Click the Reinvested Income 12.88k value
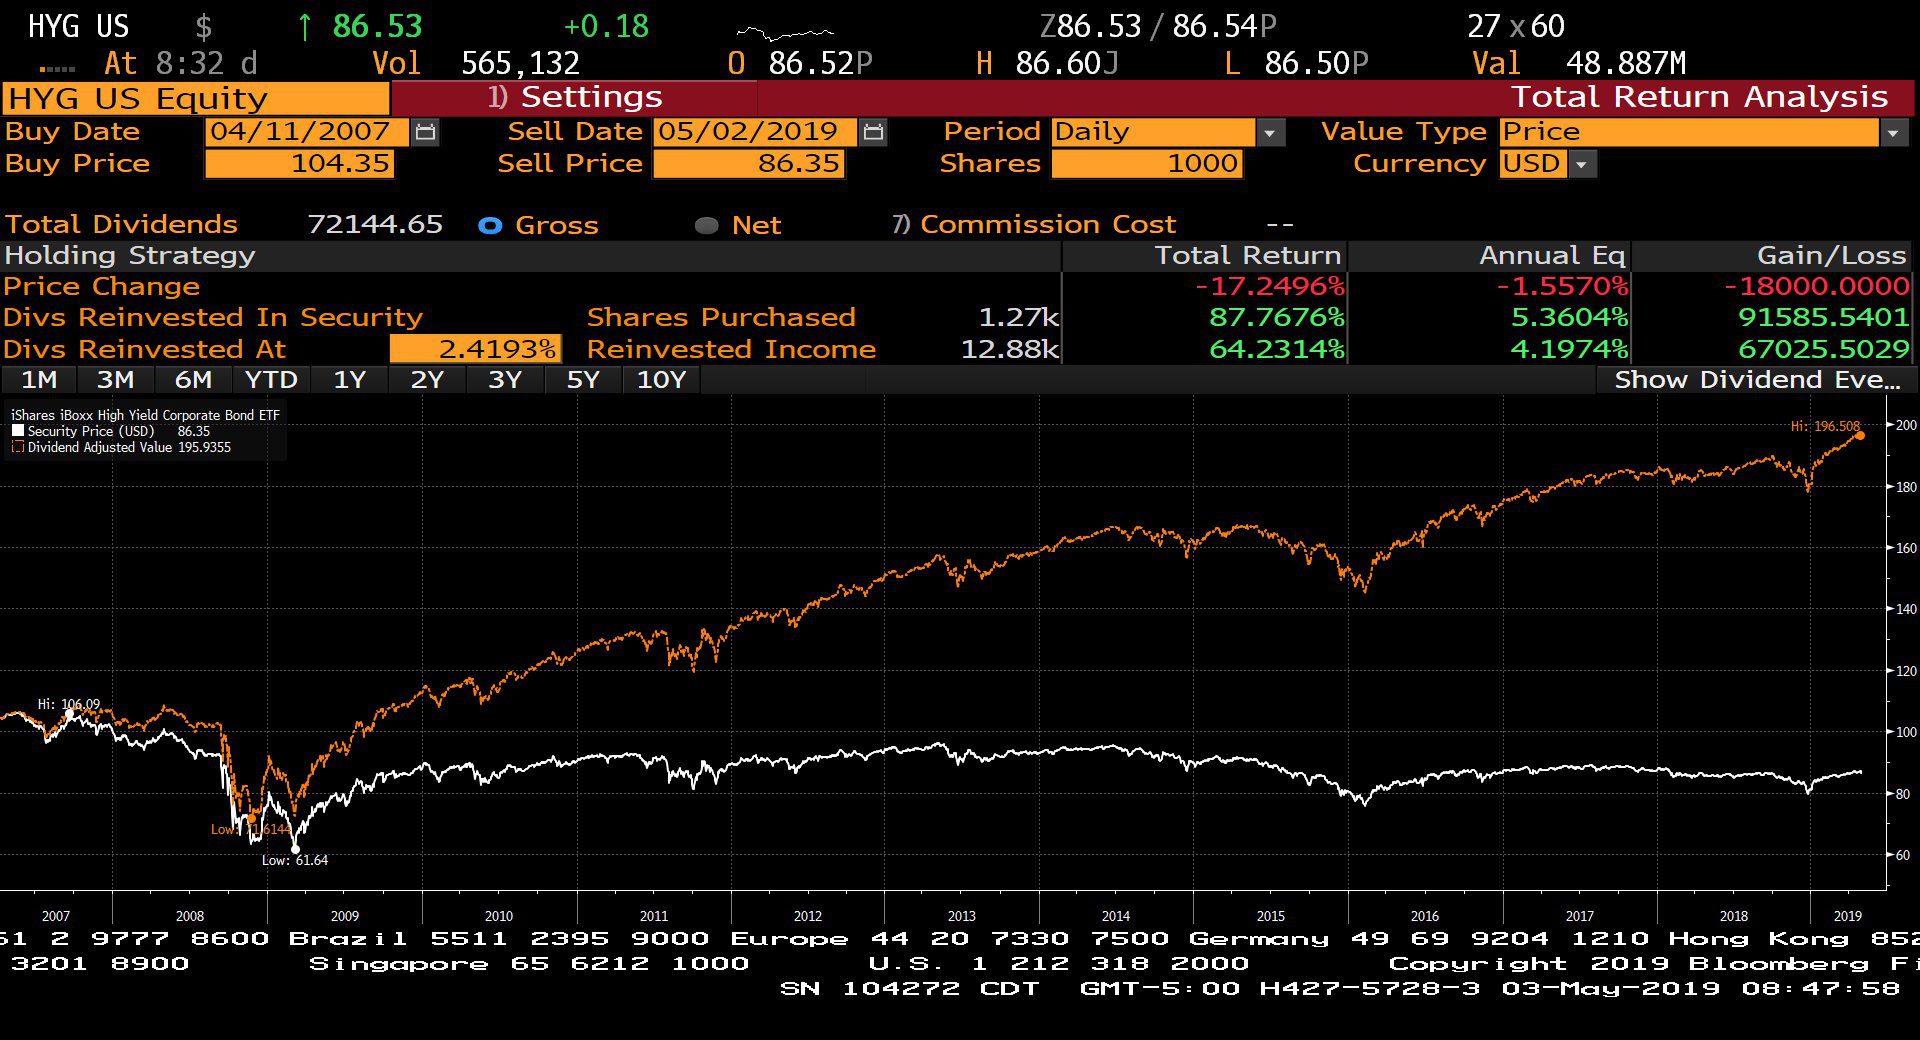This screenshot has height=1040, width=1920. coord(1009,349)
